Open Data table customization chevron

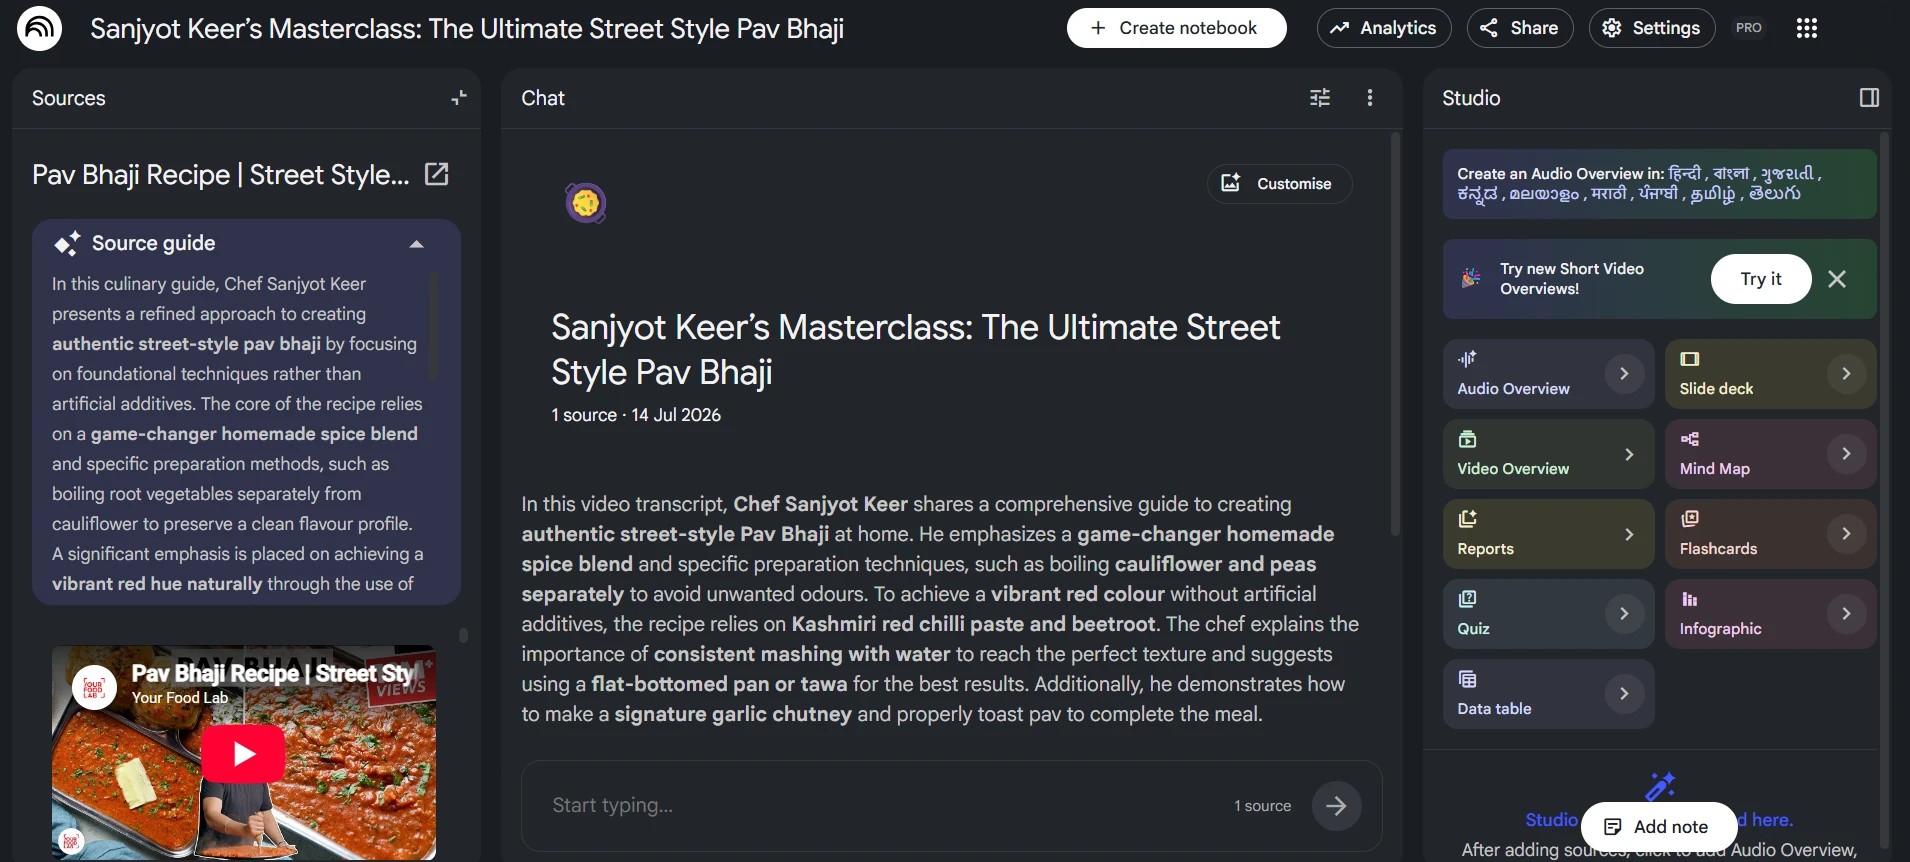(x=1624, y=694)
